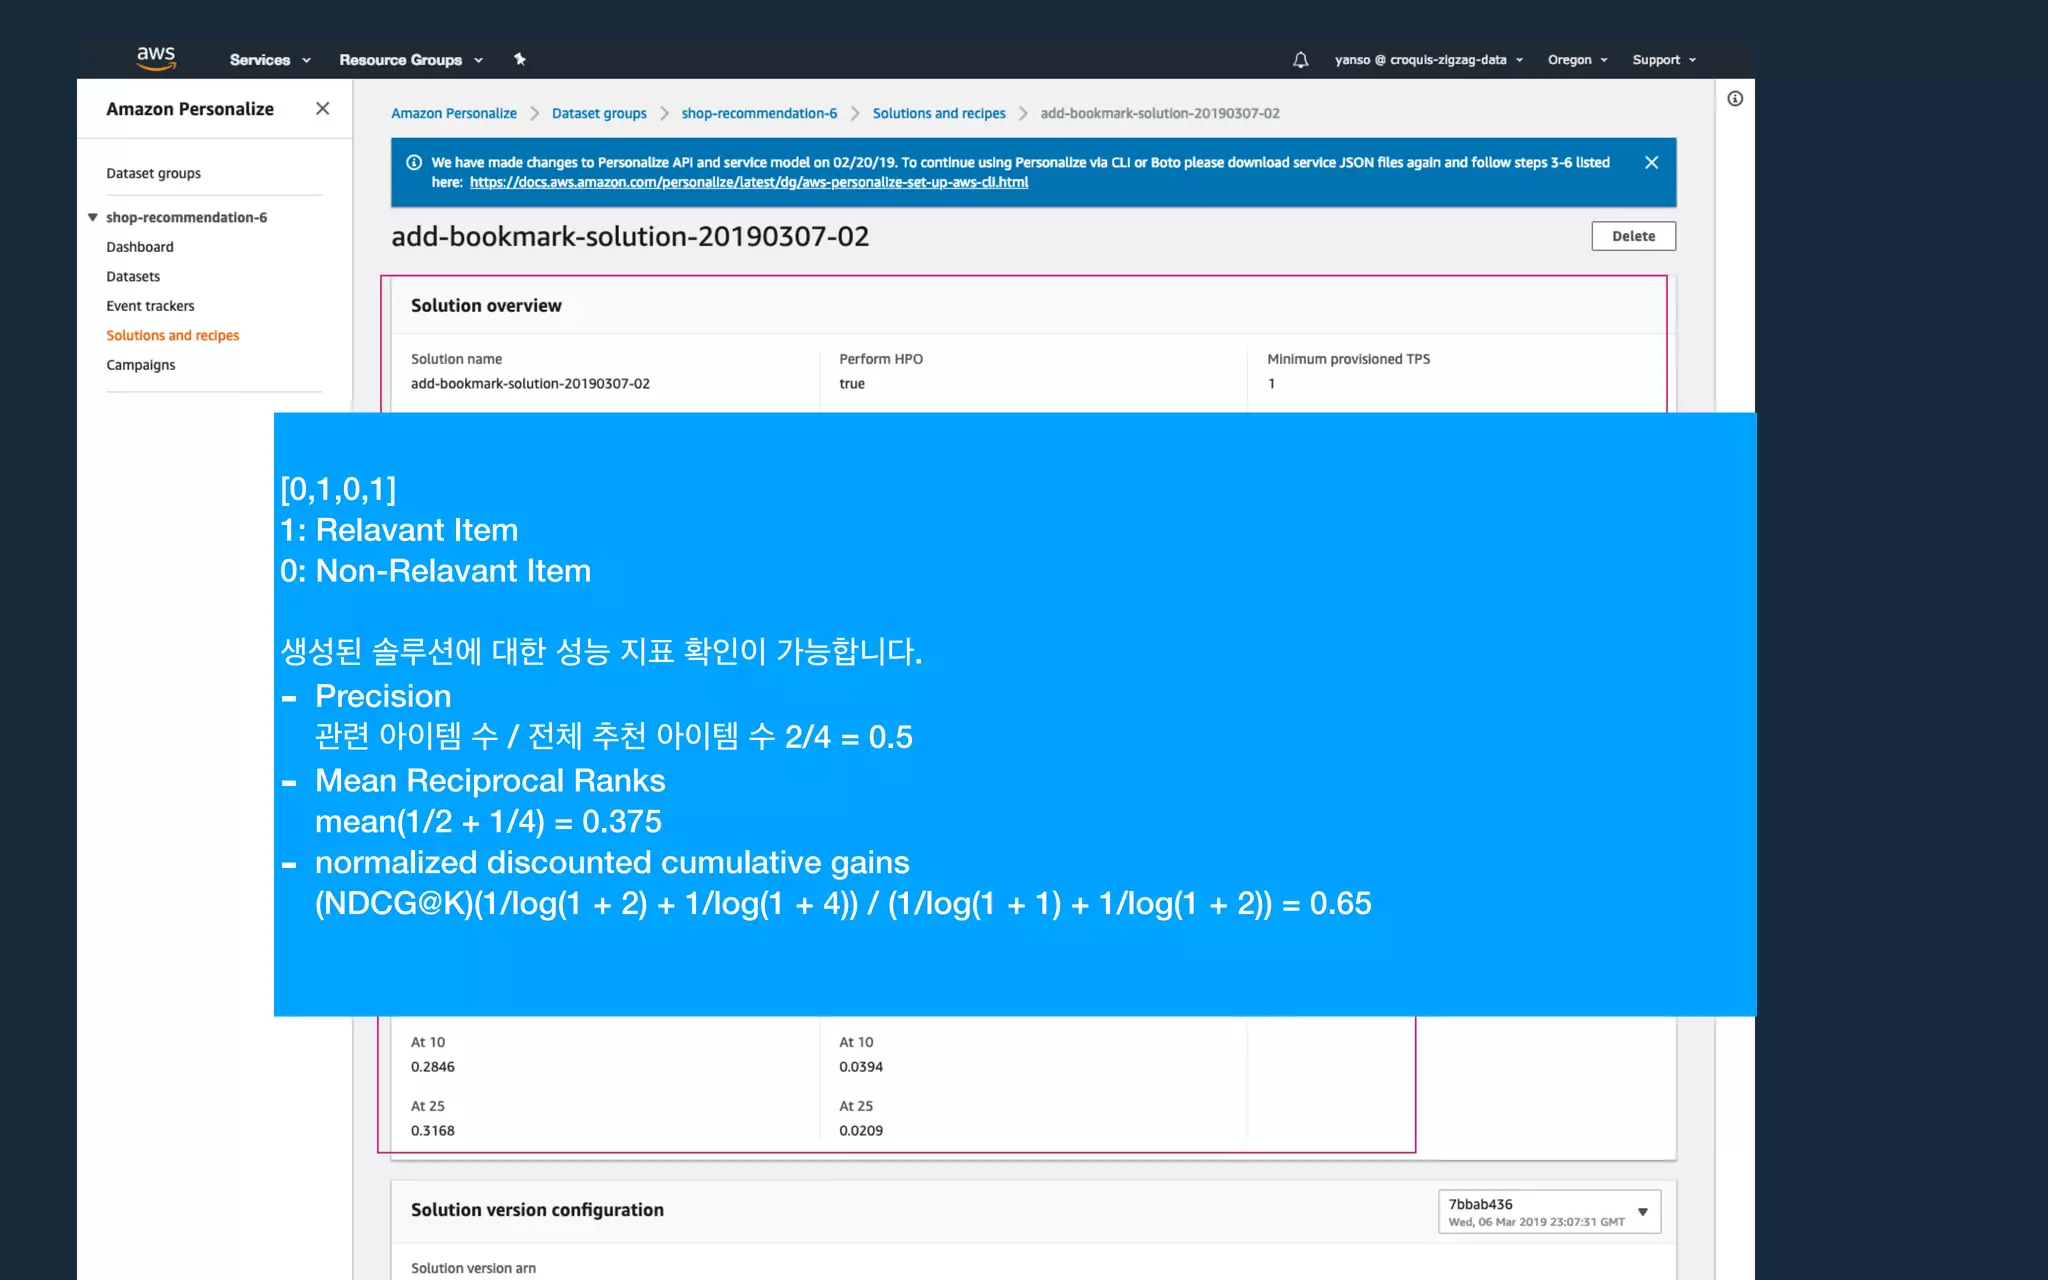Click the Delete button

[1633, 236]
